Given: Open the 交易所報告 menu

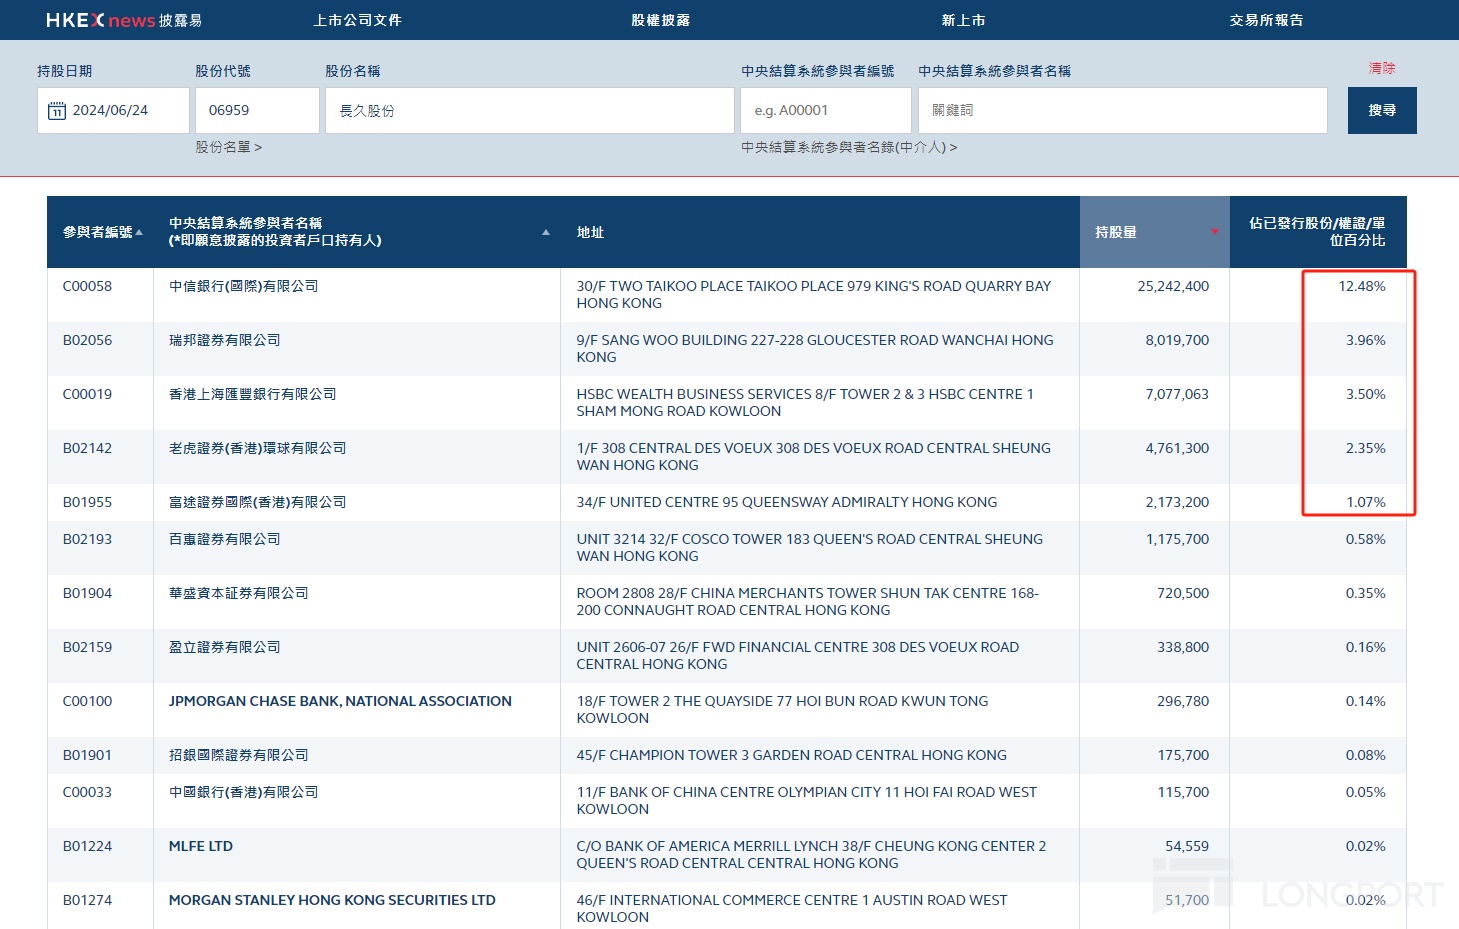Looking at the screenshot, I should point(1266,20).
